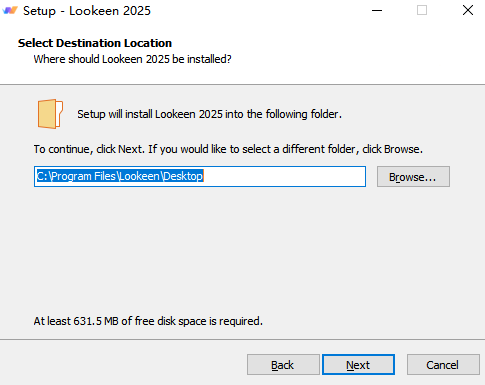Close the setup wizard with the X

(x=468, y=10)
